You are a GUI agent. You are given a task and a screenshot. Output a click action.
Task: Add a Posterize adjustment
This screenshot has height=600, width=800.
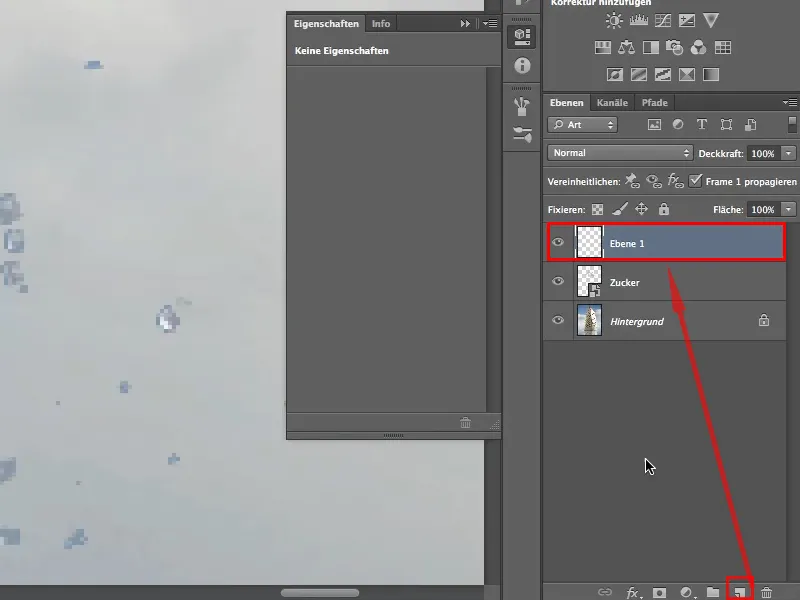[x=639, y=74]
